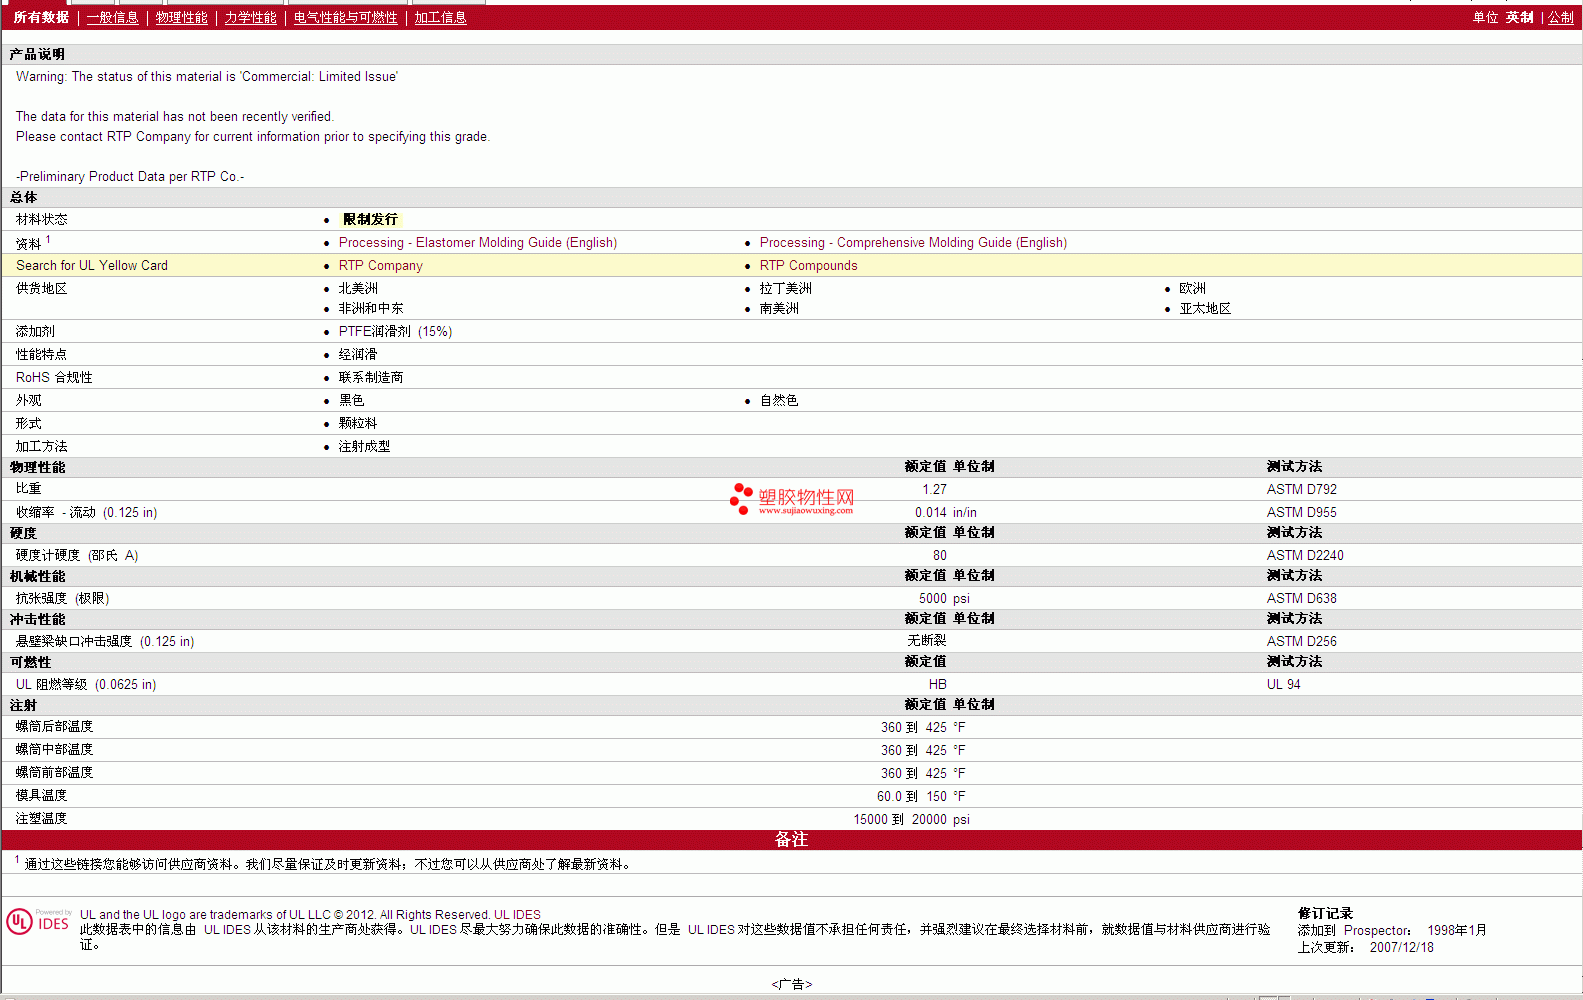1583x1000 pixels.
Task: Click the ASTM D638 test method
Action: coord(1302,599)
